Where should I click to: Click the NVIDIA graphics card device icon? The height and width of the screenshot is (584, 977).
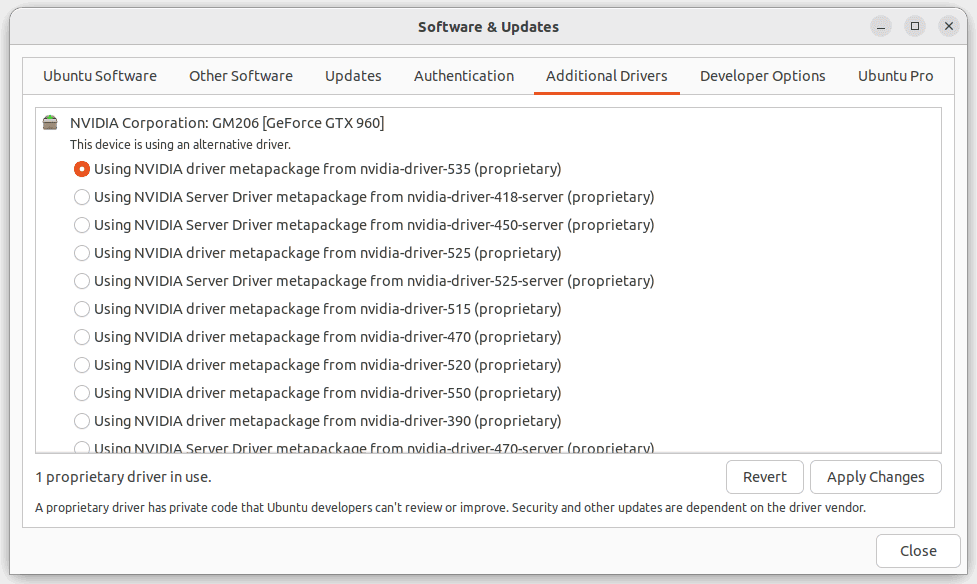[x=50, y=122]
